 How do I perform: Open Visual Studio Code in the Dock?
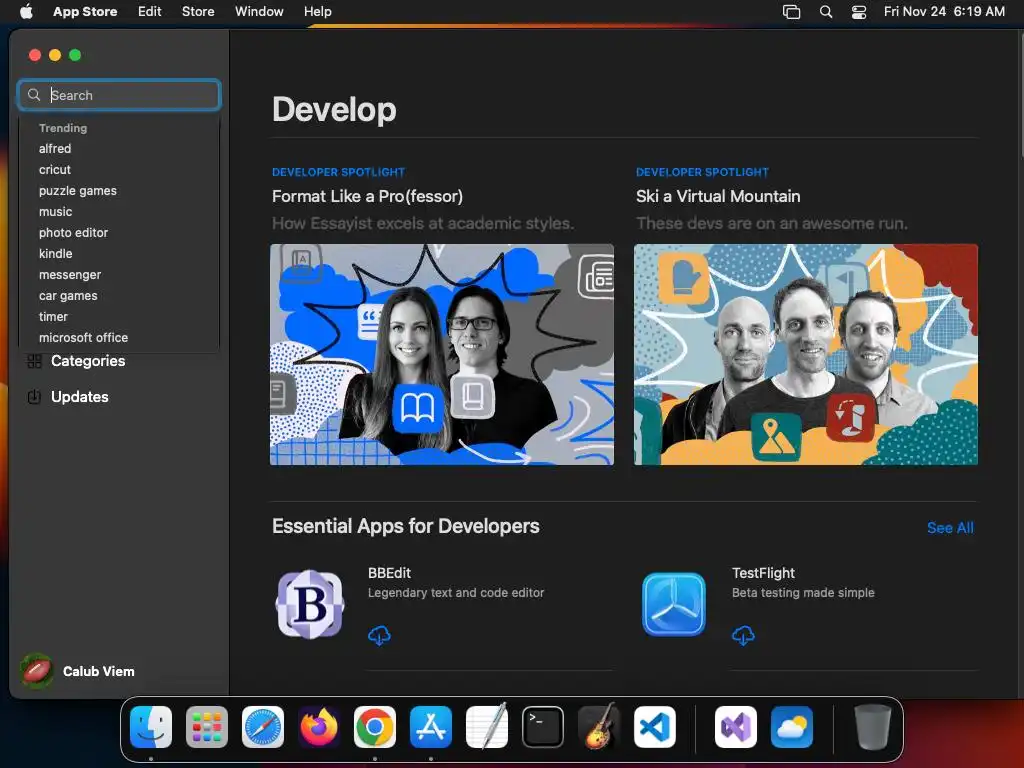click(655, 727)
